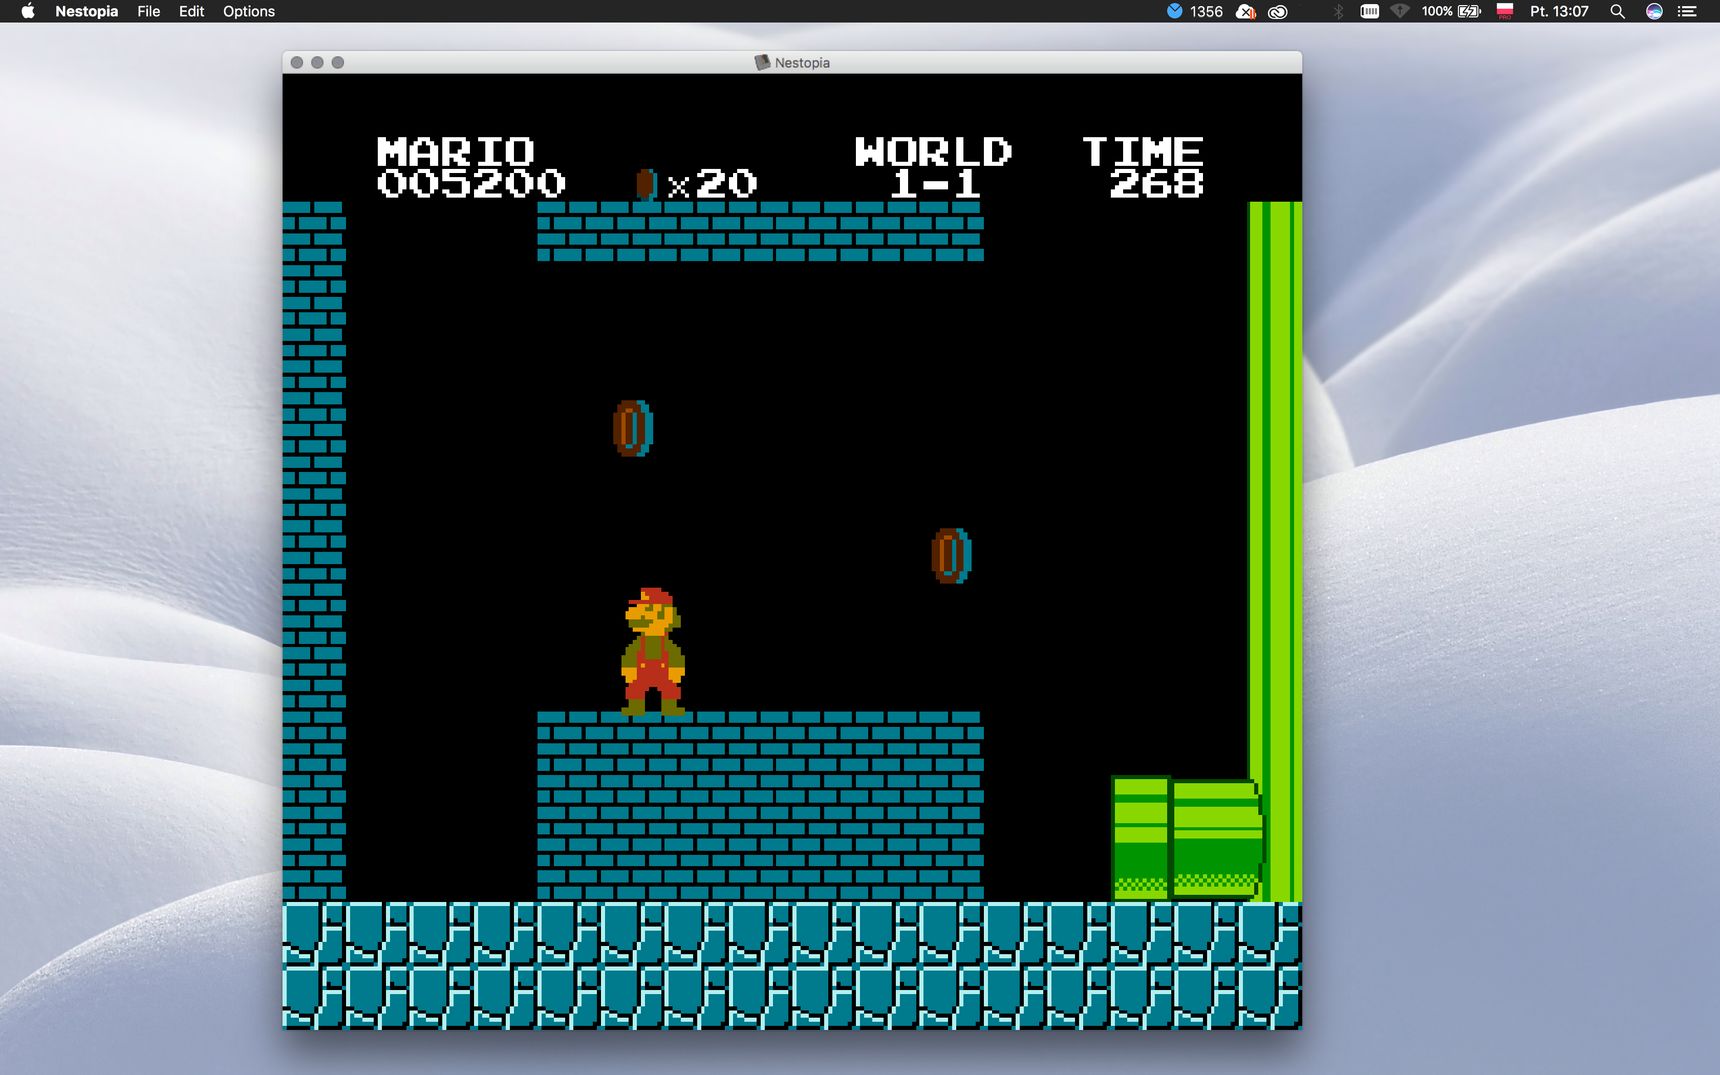
Task: Click the TIME label in HUD
Action: (1143, 151)
